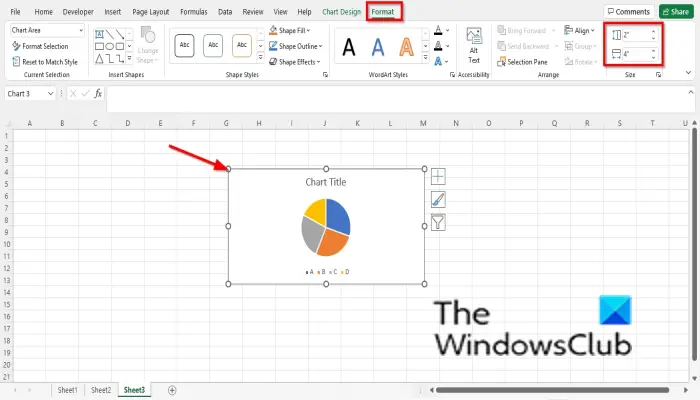Open the Sheet1 worksheet tab
Screen dimensions: 700x400
pyautogui.click(x=67, y=390)
